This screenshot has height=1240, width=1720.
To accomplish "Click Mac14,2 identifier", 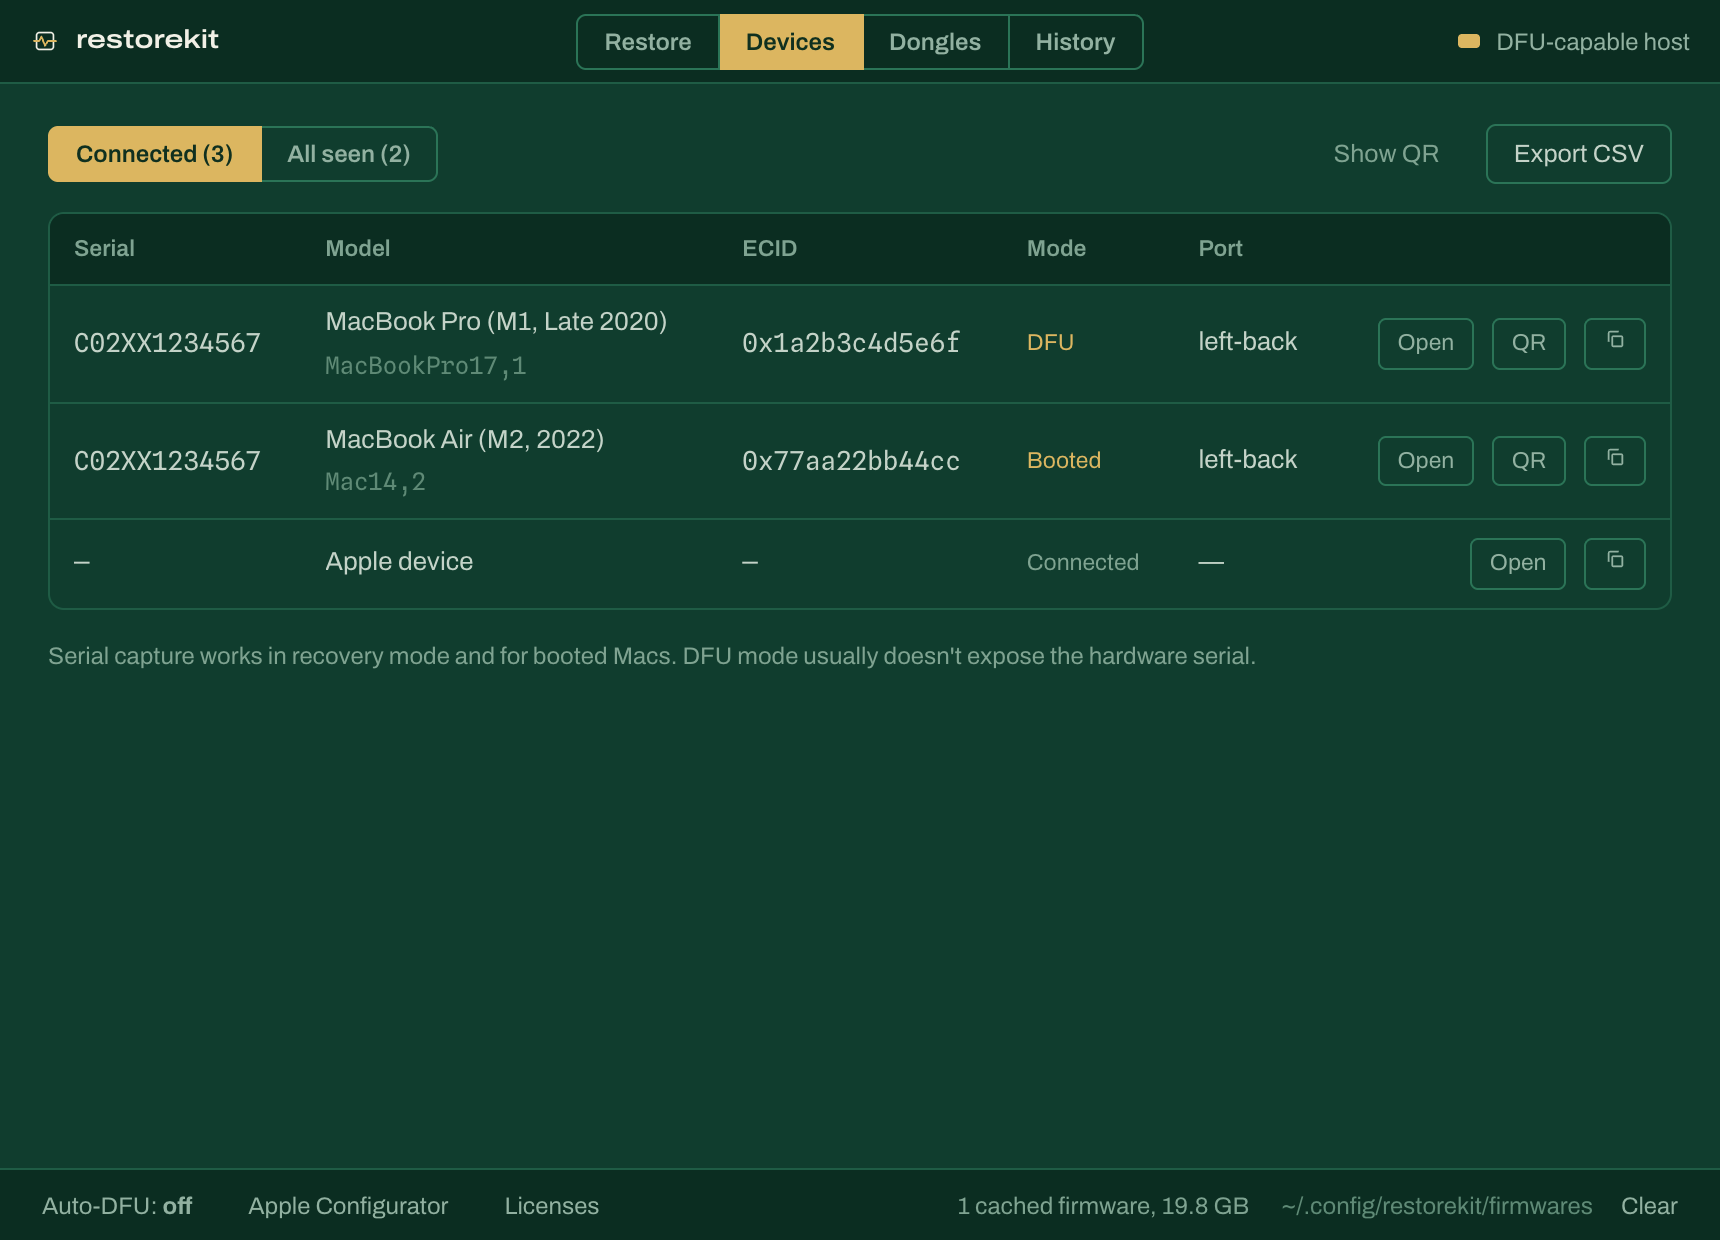I will [x=375, y=482].
